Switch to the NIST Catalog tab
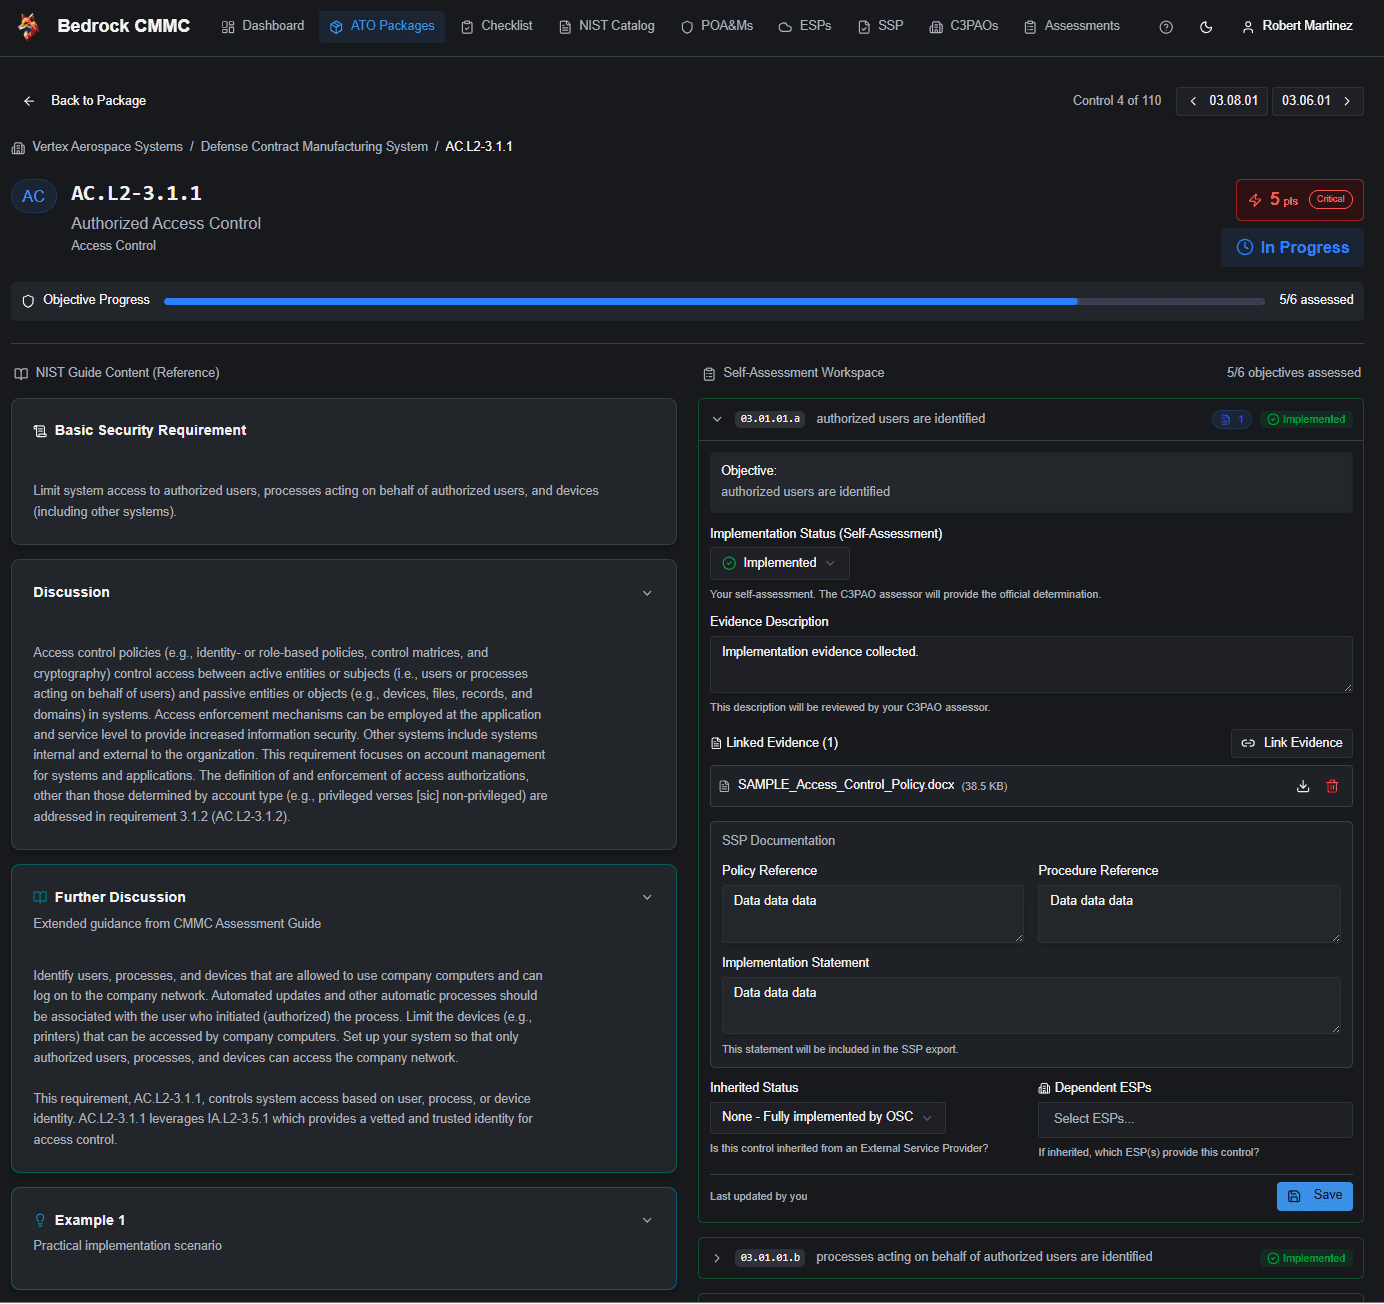Viewport: 1384px width, 1304px height. 606,26
